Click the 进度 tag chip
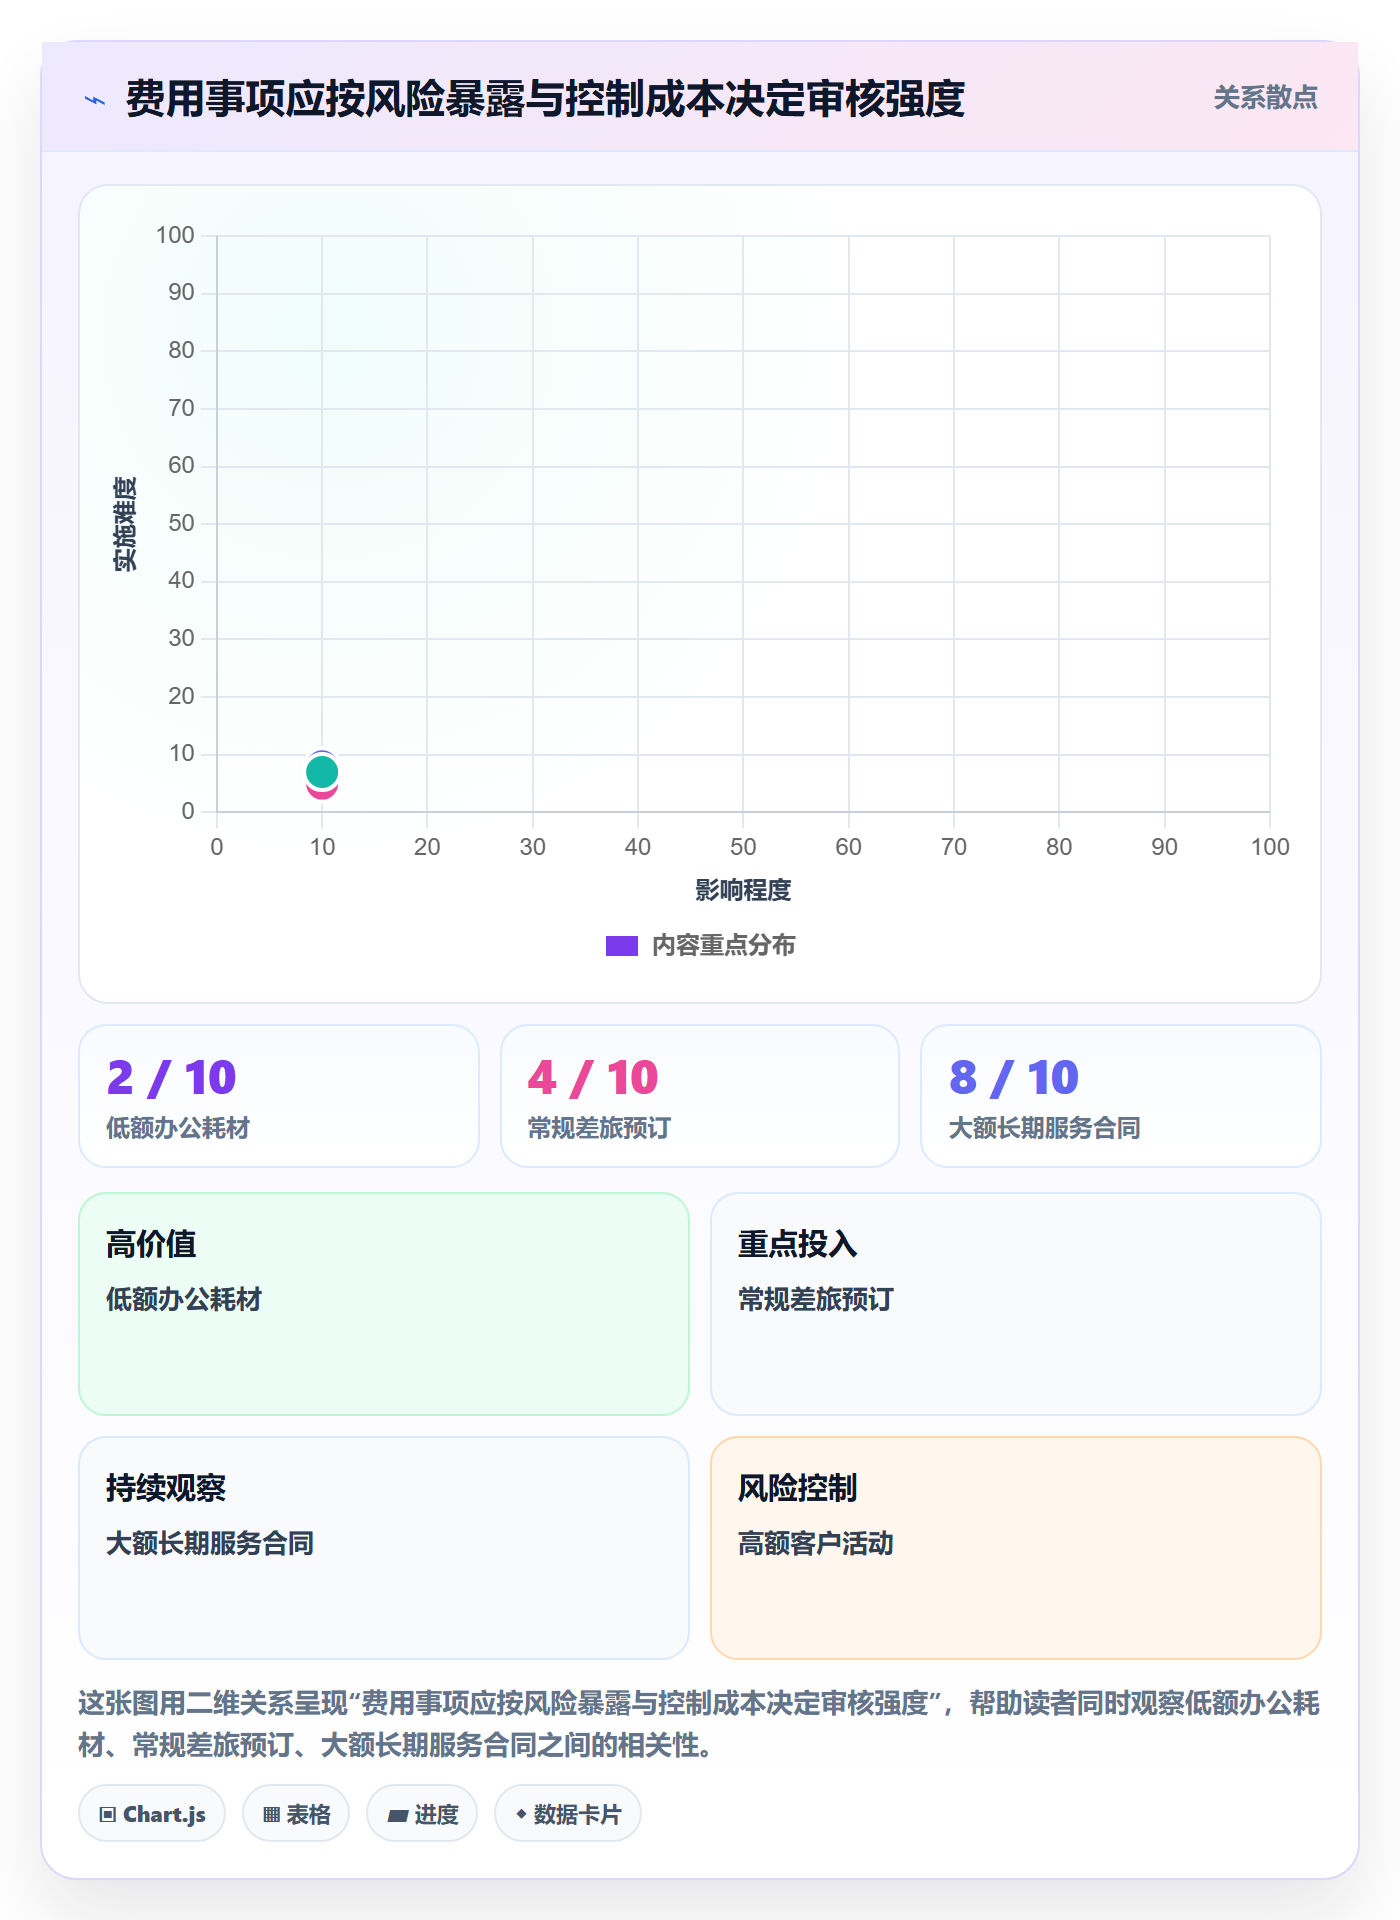 pyautogui.click(x=422, y=1814)
